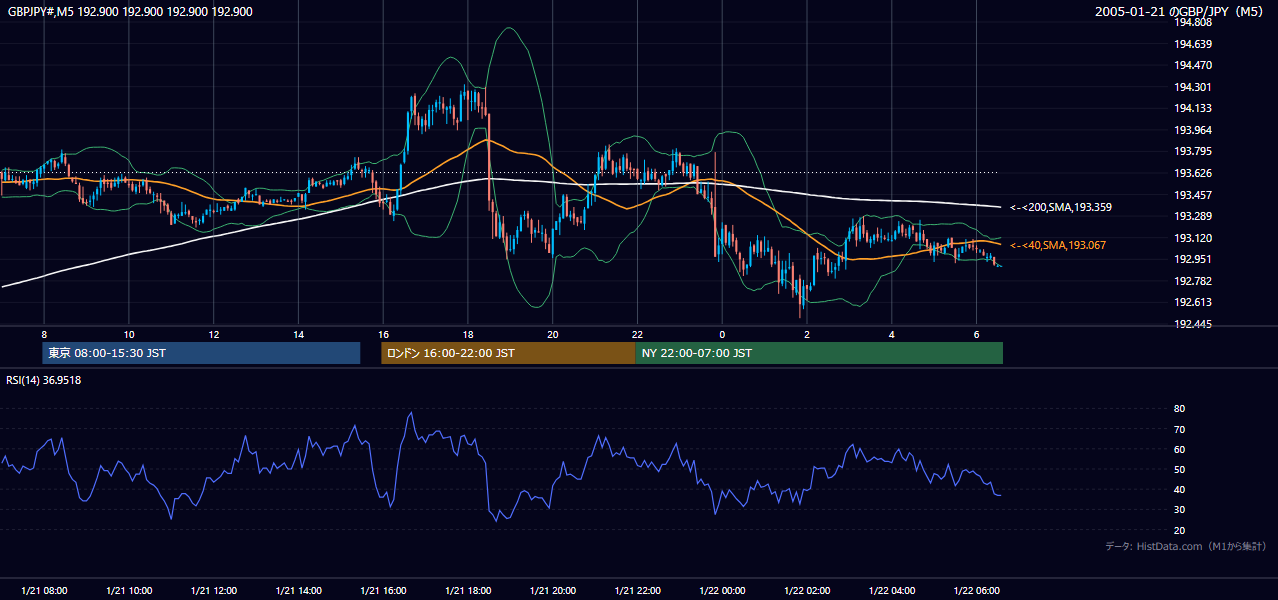
Task: Click price axis value 194.808
Action: point(1192,23)
